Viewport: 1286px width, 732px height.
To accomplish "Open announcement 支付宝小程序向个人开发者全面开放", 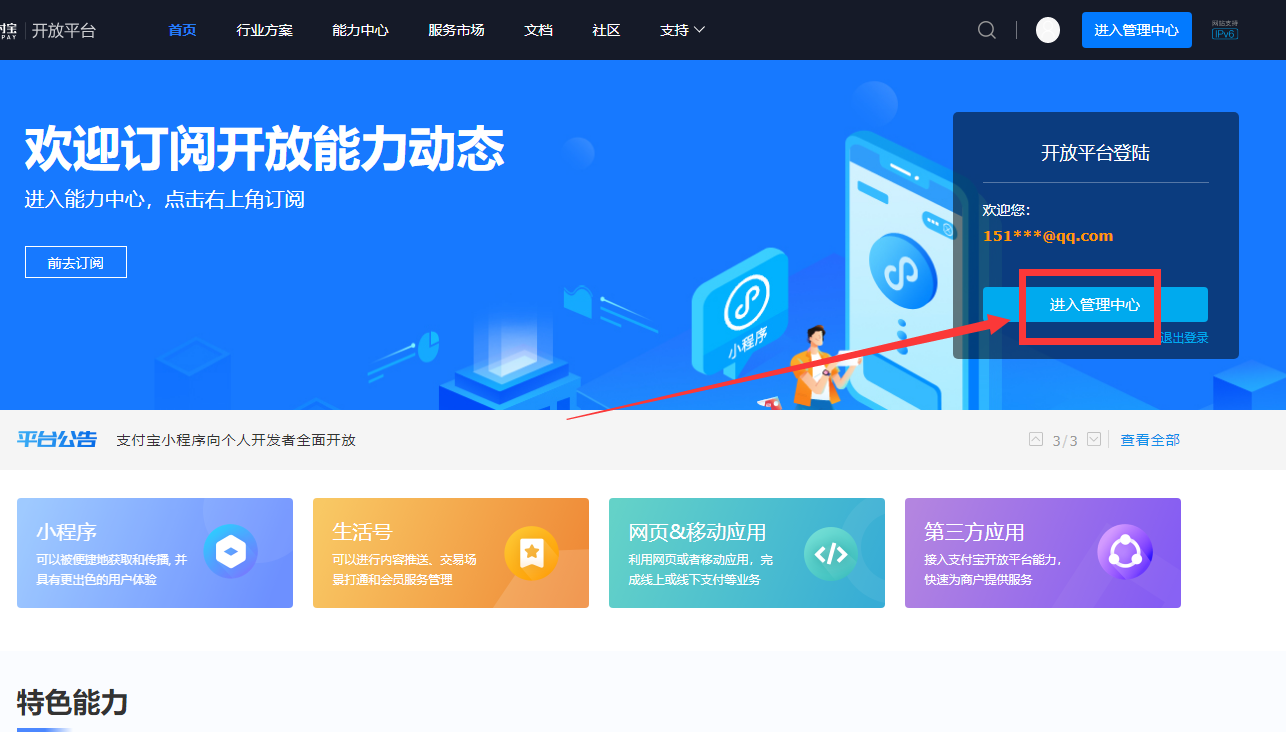I will click(236, 440).
